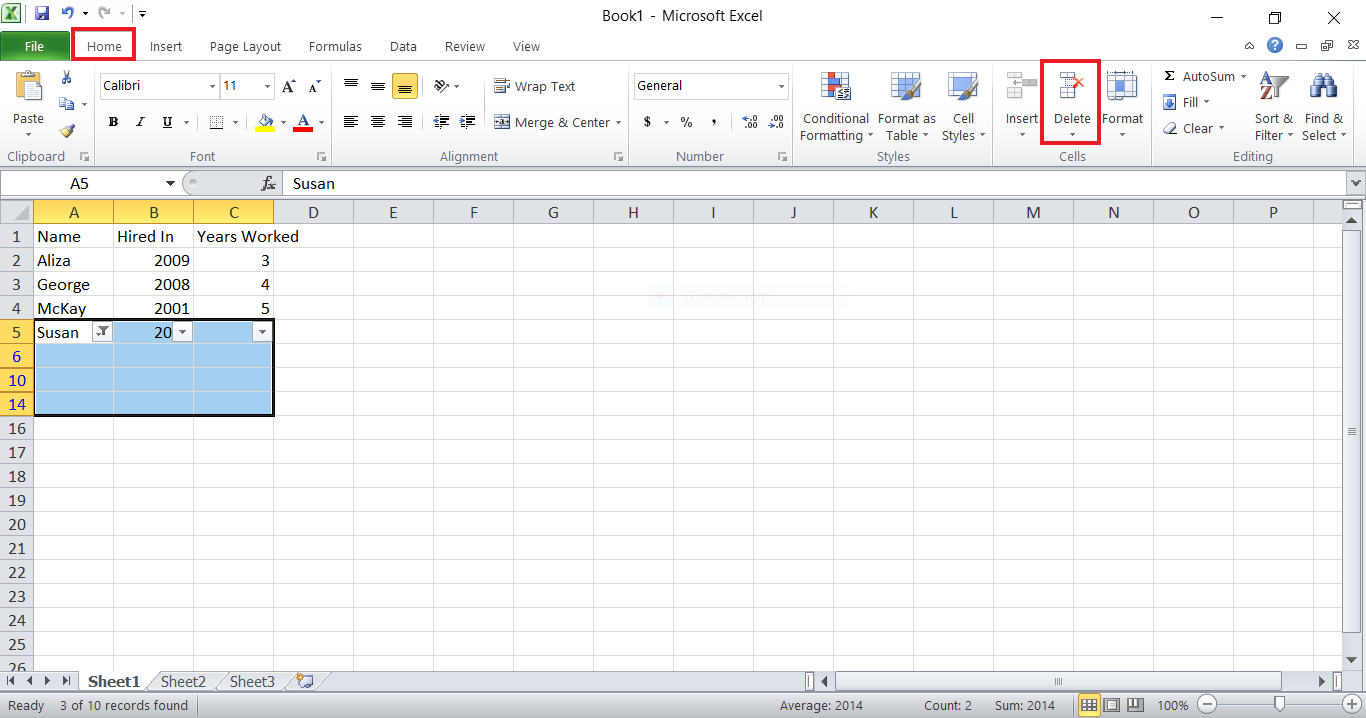Apply fill color with the paint bucket icon
This screenshot has width=1366, height=718.
(x=265, y=122)
